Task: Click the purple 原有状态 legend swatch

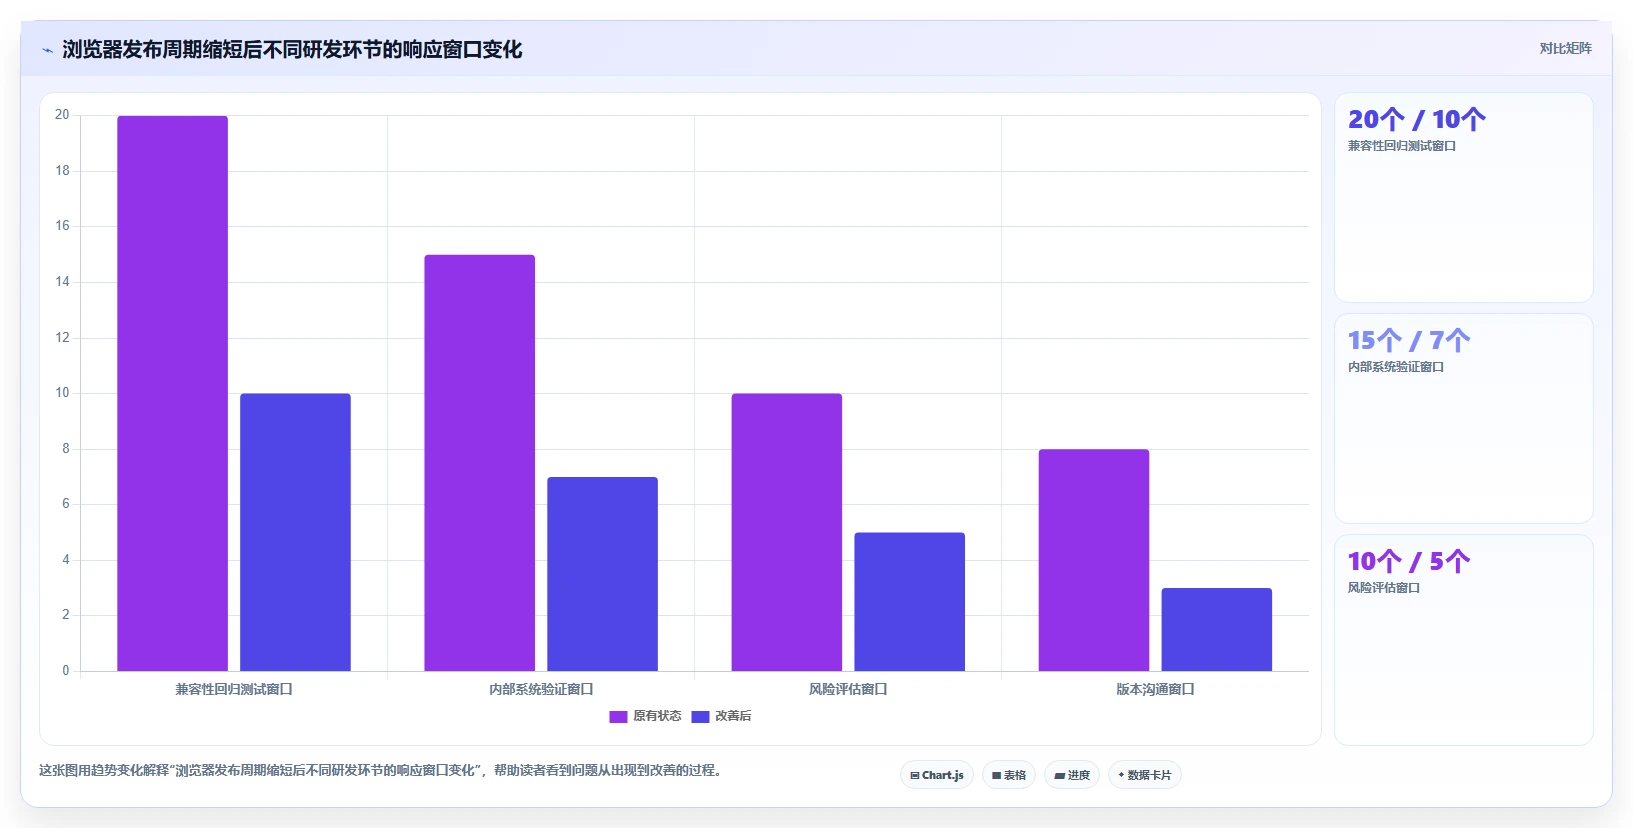Action: coord(618,717)
